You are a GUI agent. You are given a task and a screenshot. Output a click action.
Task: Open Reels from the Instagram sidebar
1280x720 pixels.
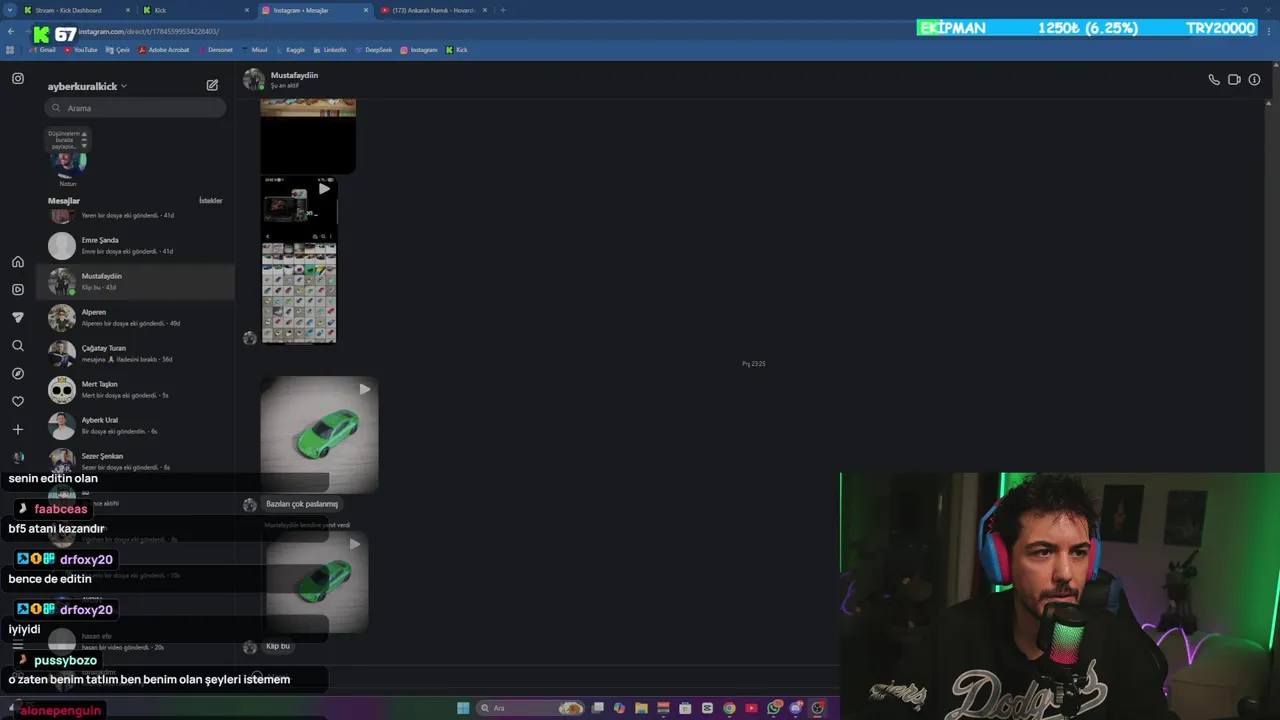point(18,289)
